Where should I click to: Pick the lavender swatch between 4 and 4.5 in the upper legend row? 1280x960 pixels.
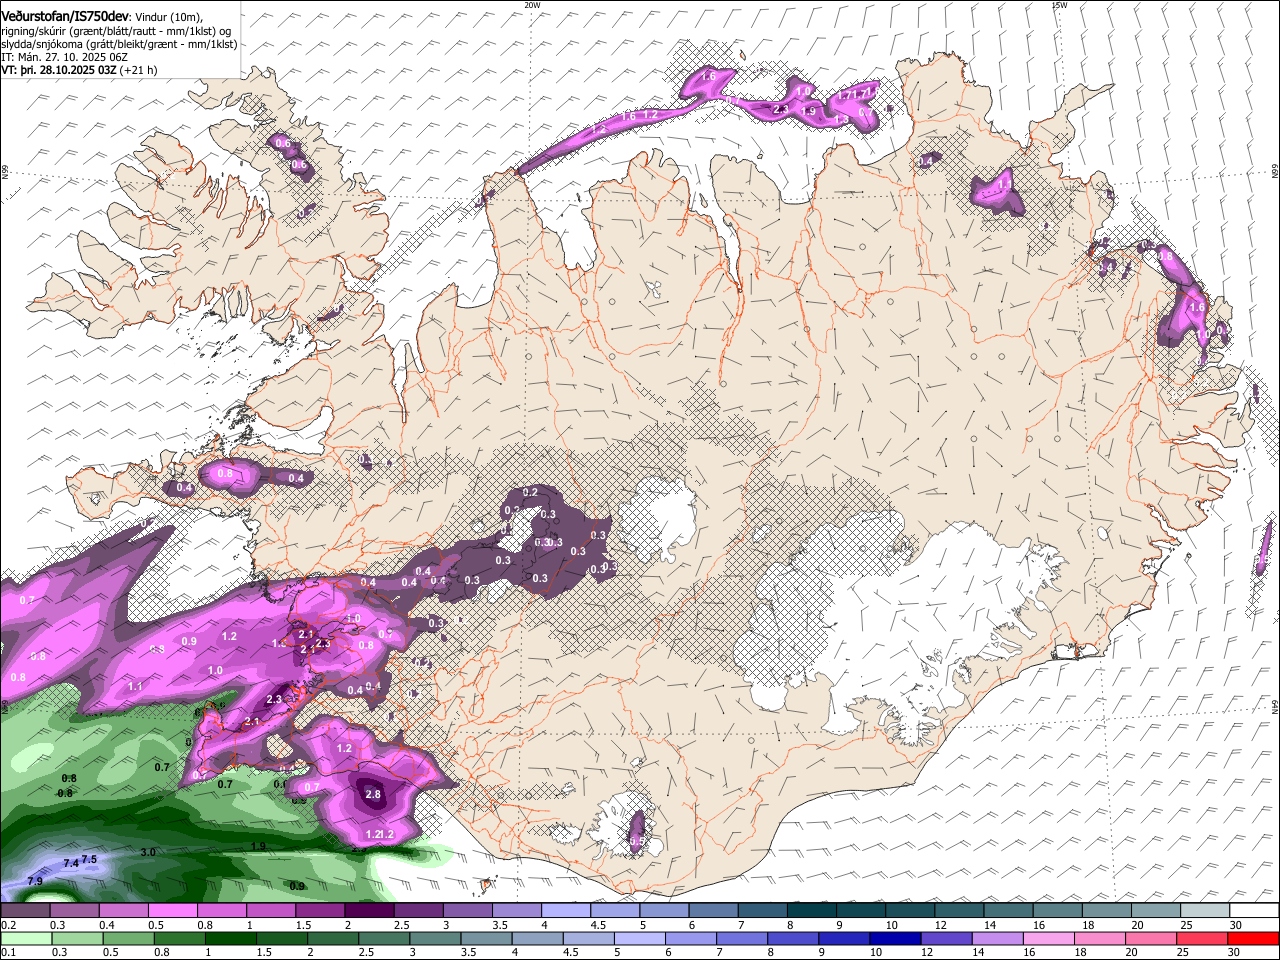pos(565,911)
